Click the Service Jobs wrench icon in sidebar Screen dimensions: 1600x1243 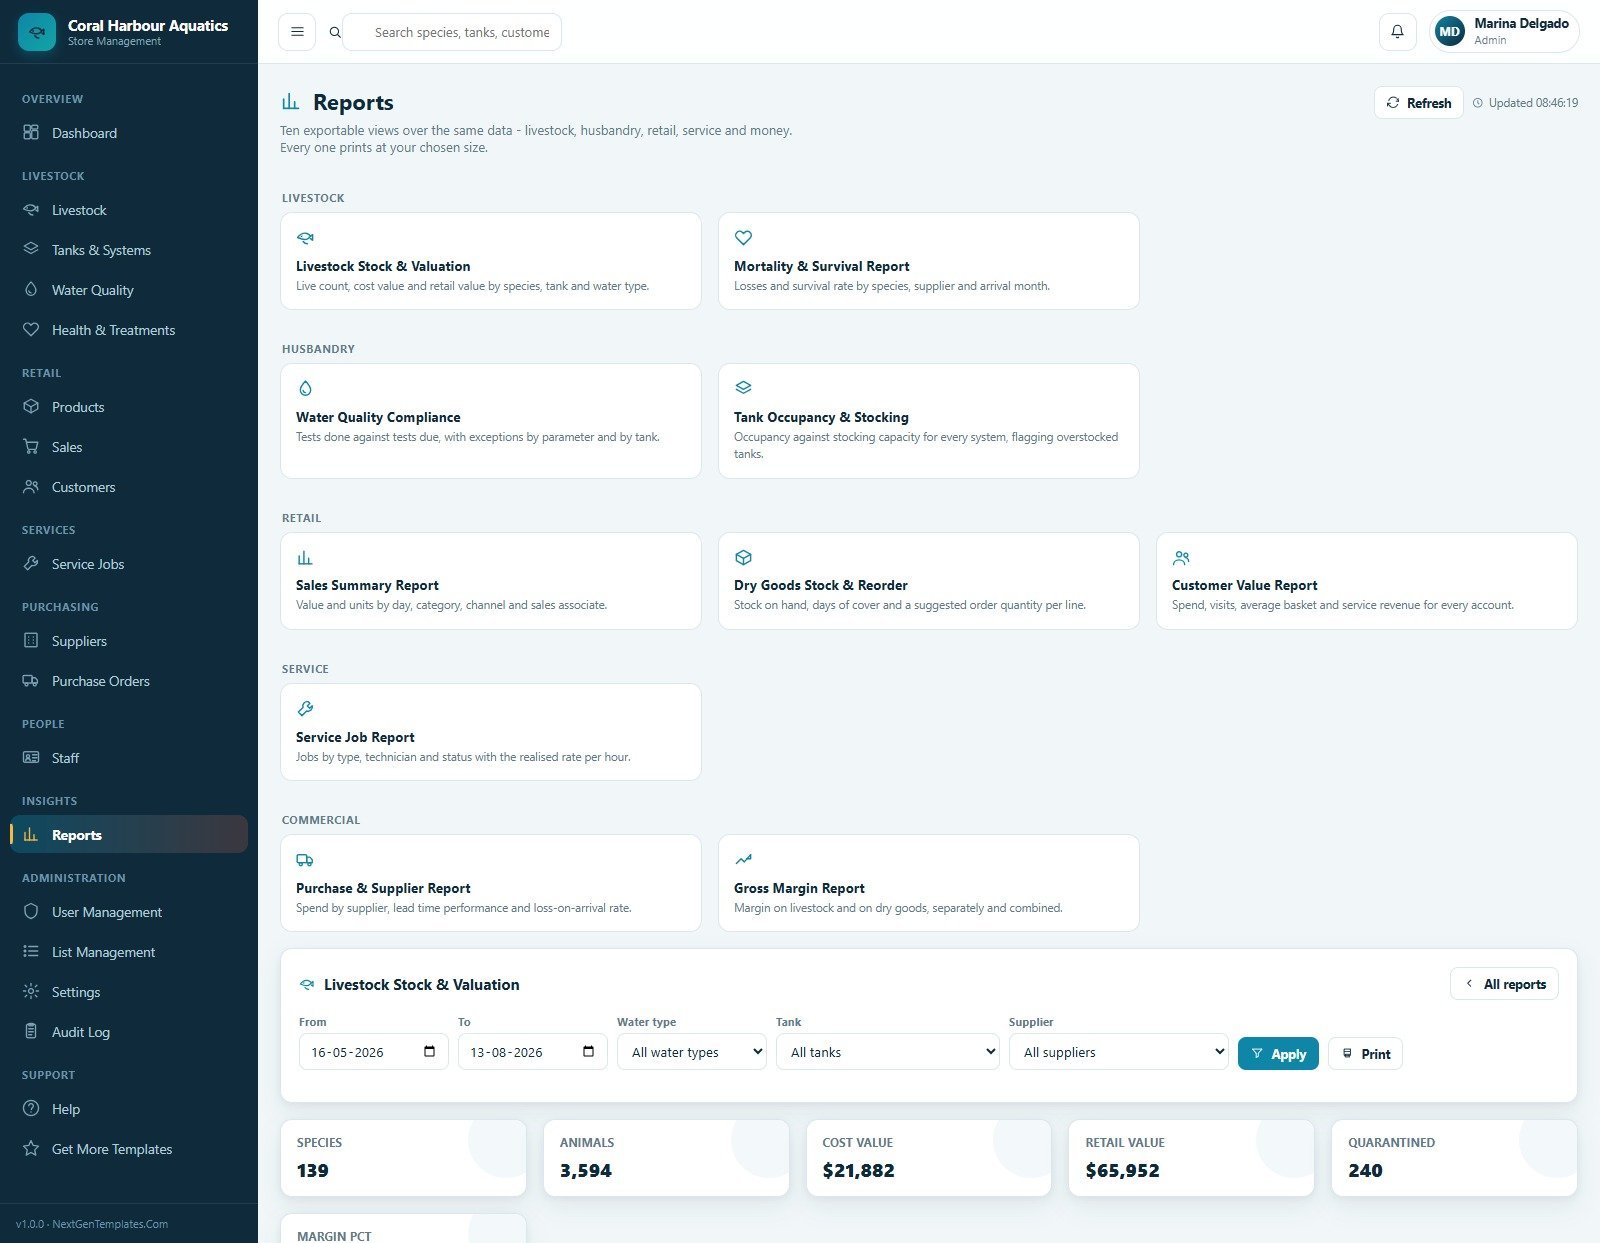tap(31, 563)
